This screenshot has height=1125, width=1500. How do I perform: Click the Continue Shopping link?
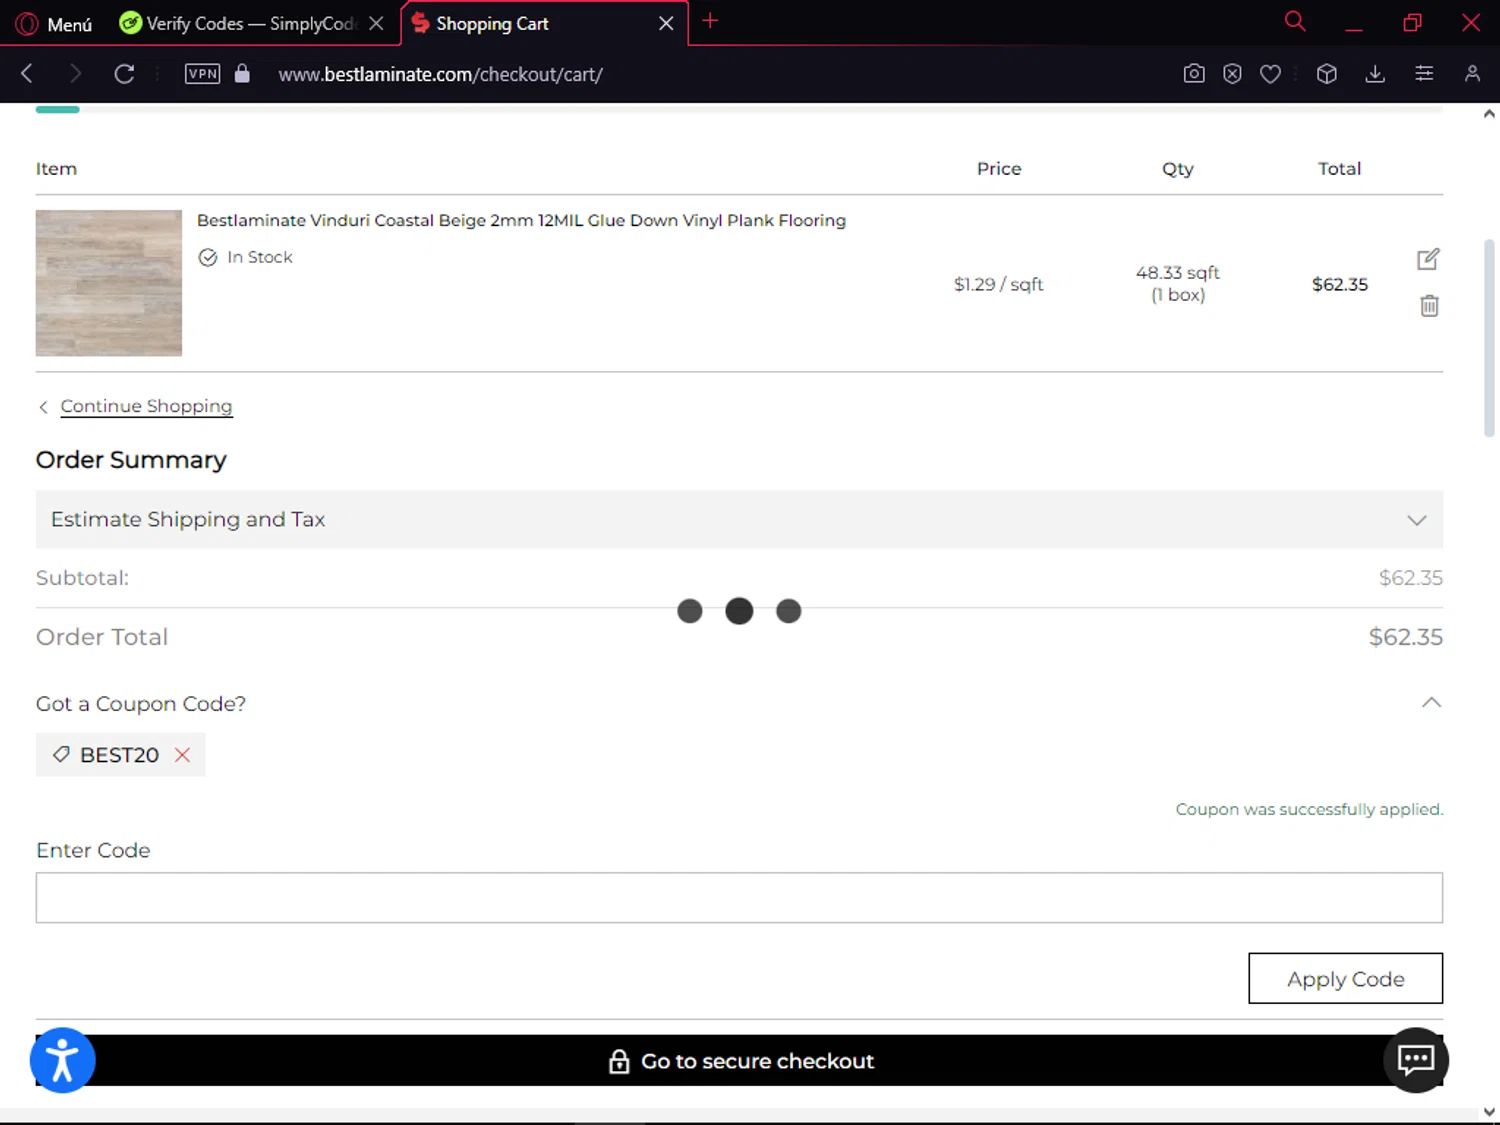146,406
